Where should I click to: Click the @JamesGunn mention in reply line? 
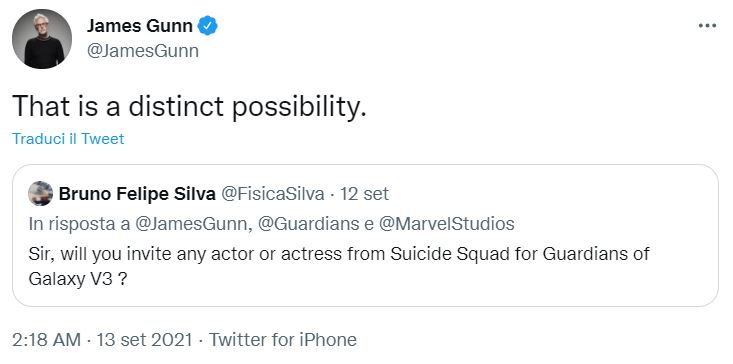coord(190,224)
